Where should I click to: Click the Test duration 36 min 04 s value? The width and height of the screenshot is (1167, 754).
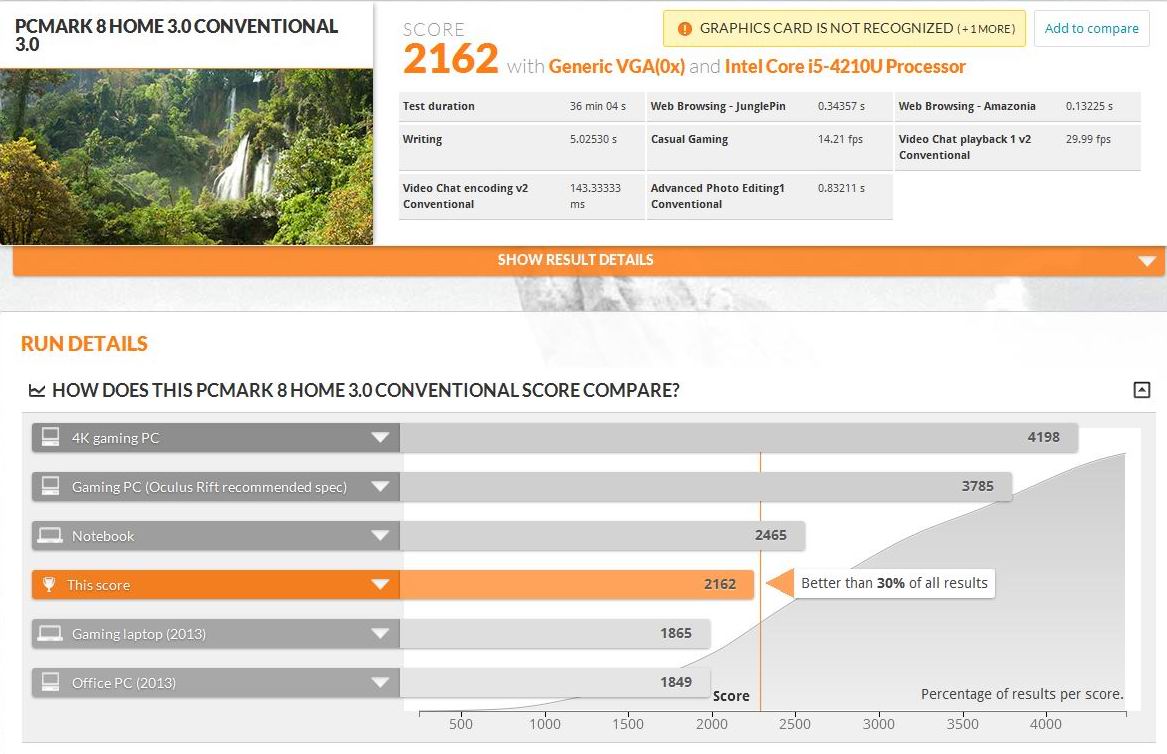[x=598, y=106]
